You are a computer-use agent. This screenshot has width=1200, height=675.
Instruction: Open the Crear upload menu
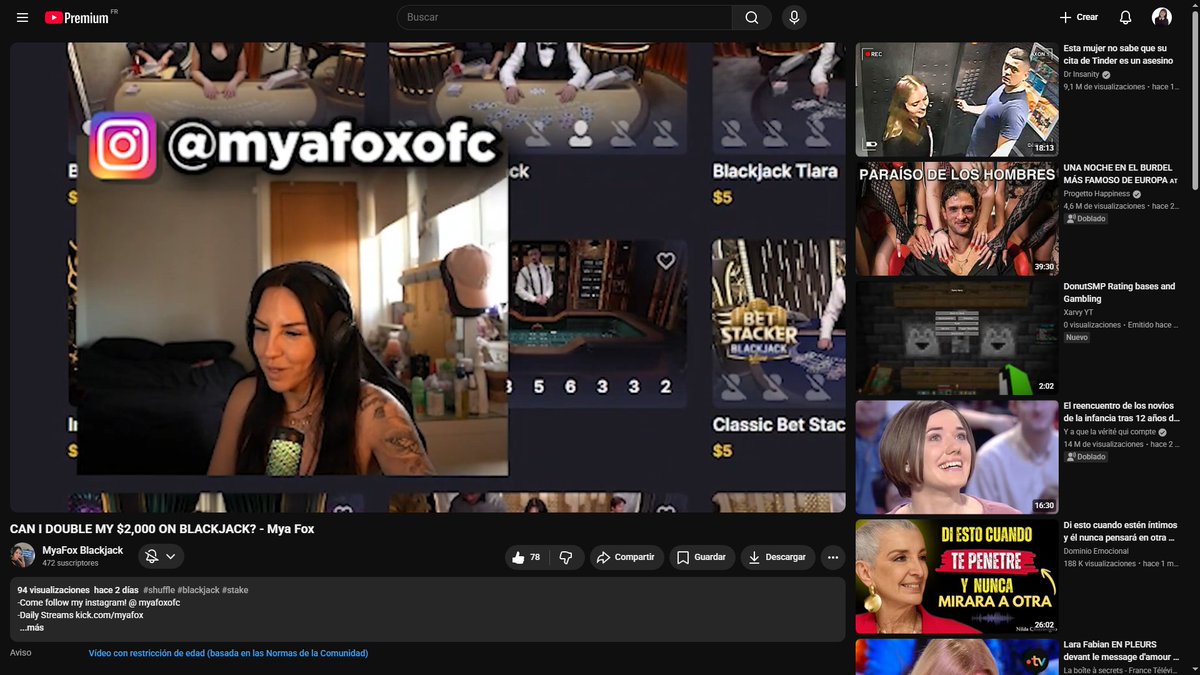tap(1079, 17)
